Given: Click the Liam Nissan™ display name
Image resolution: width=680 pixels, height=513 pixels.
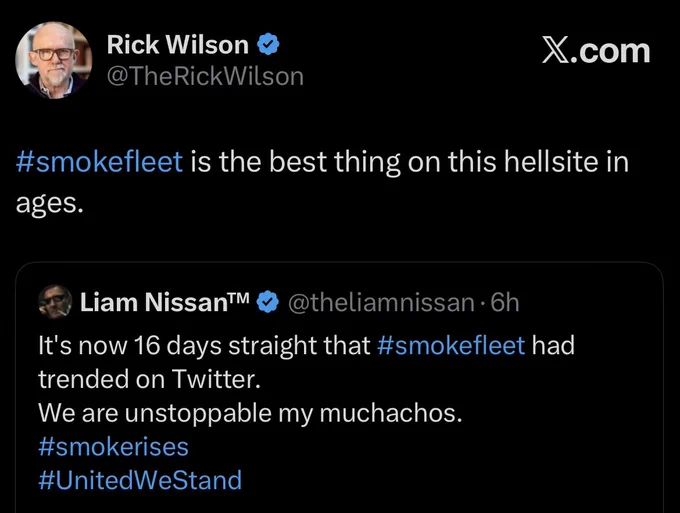Looking at the screenshot, I should click(165, 302).
